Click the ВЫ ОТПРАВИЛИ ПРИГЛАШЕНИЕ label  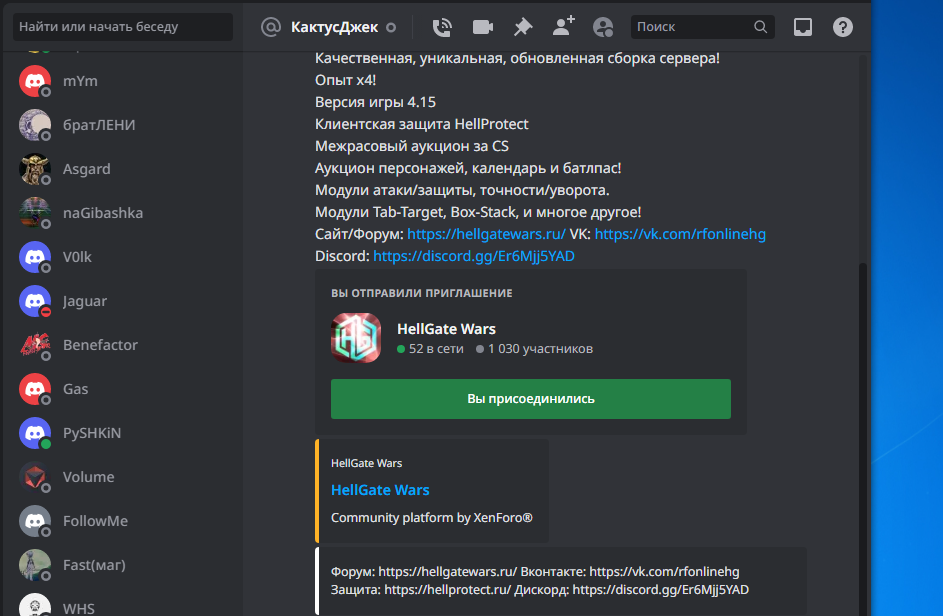pyautogui.click(x=422, y=294)
